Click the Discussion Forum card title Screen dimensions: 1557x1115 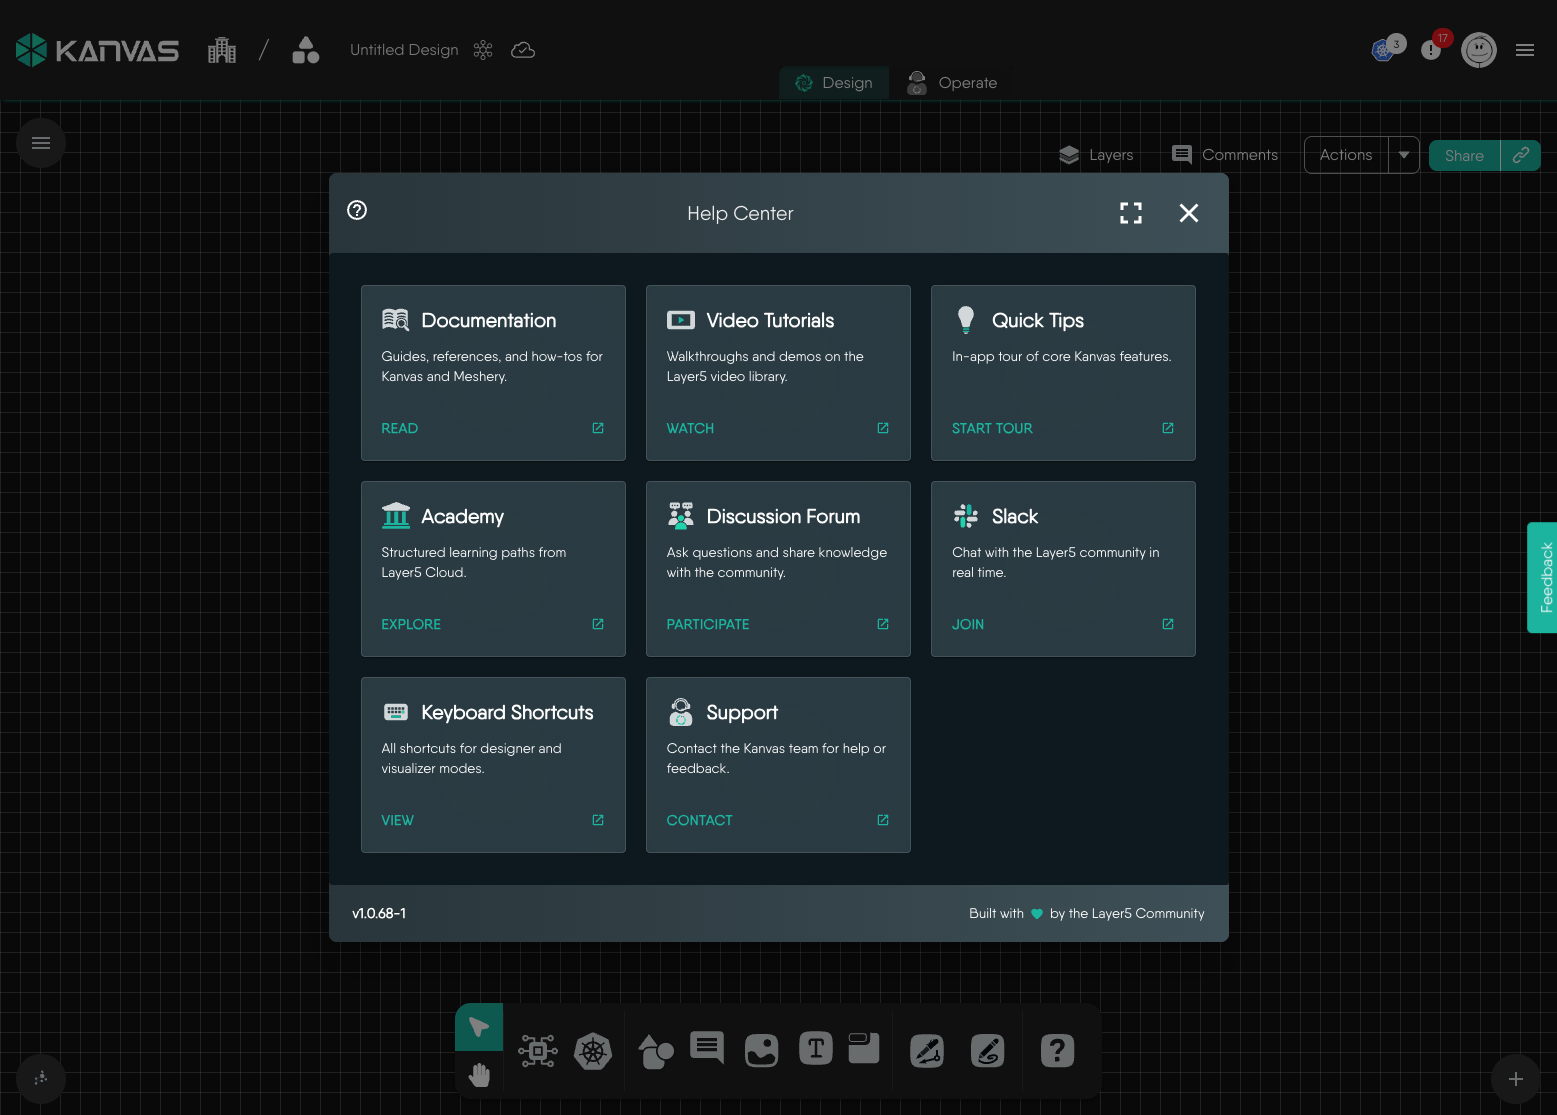tap(783, 516)
